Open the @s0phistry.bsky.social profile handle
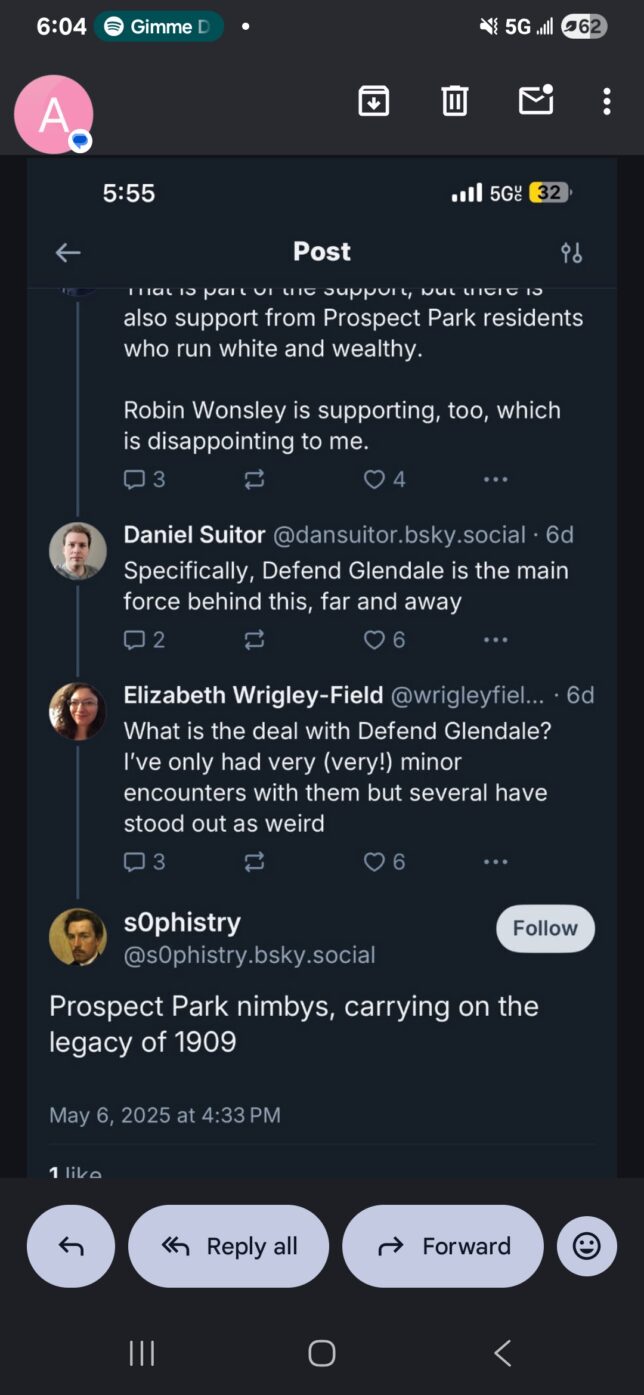644x1395 pixels. click(x=249, y=955)
